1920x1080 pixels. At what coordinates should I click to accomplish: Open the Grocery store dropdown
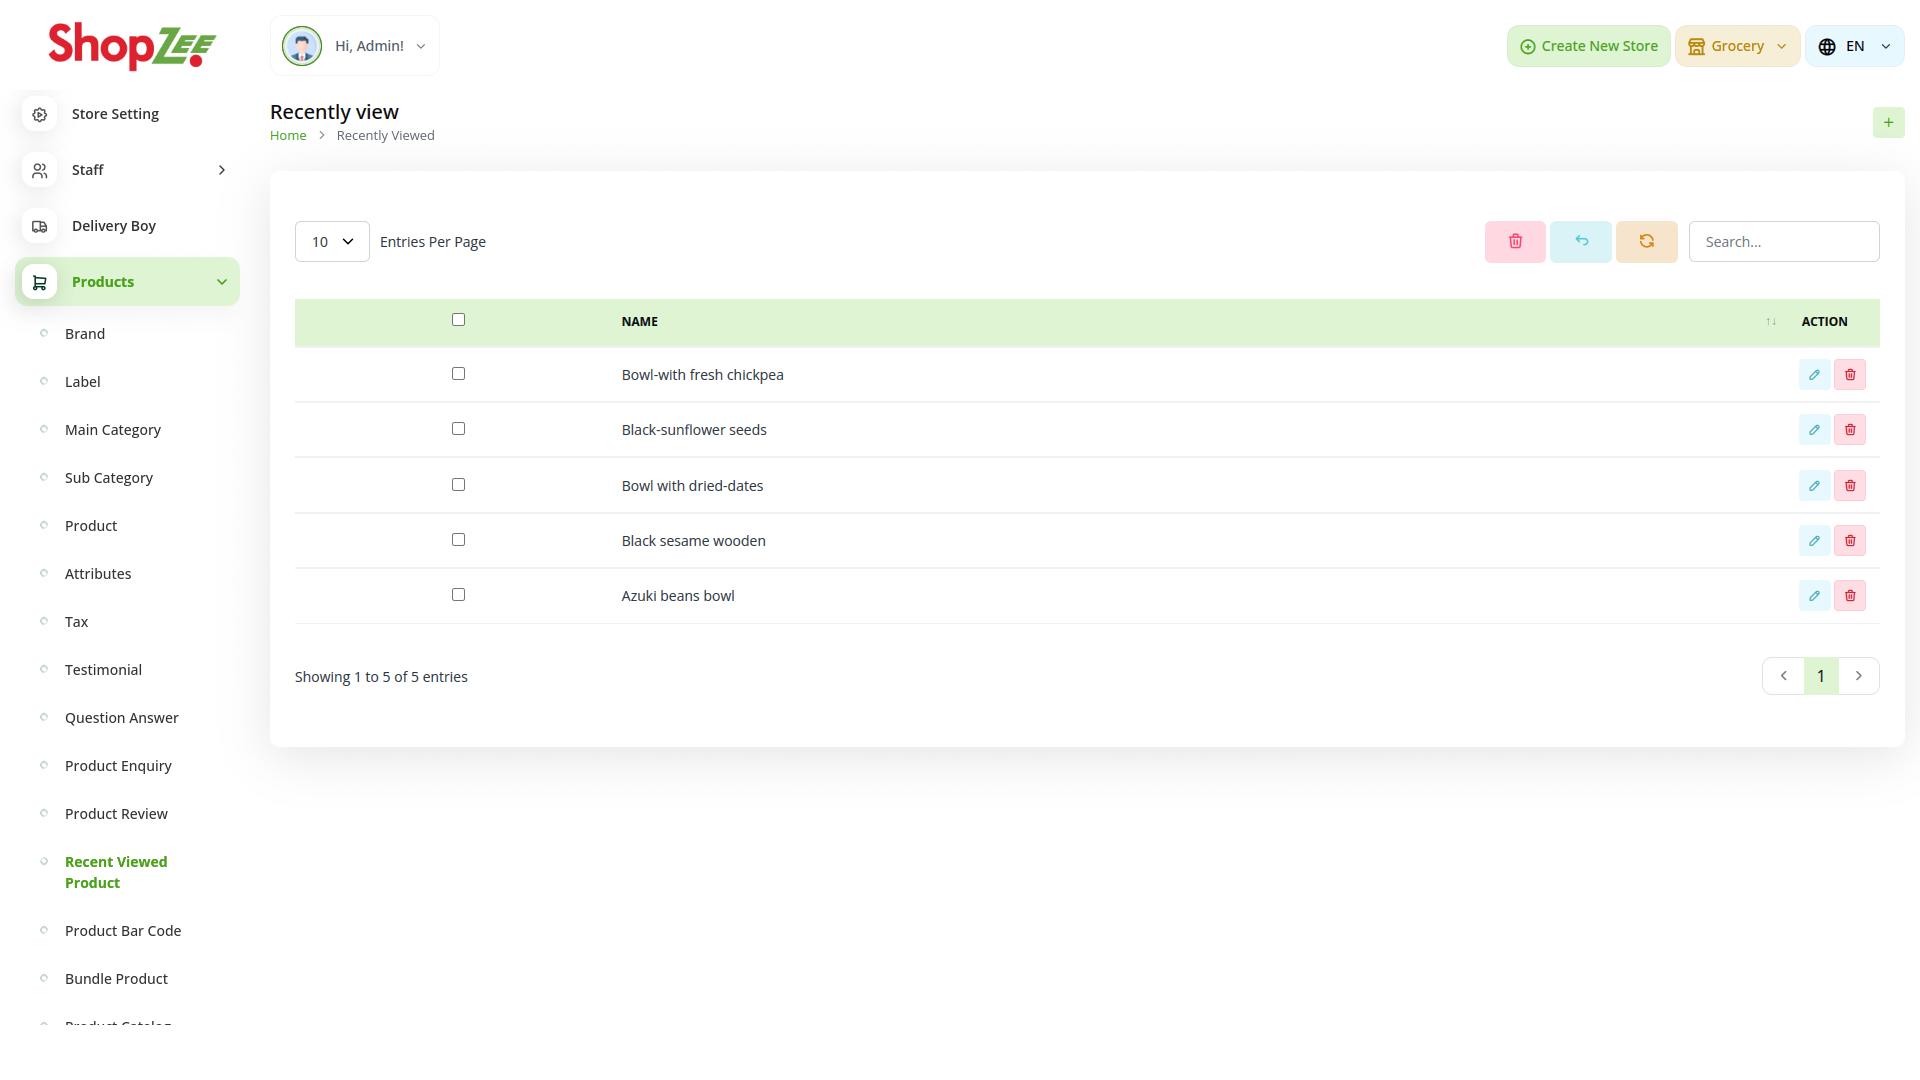click(1737, 46)
